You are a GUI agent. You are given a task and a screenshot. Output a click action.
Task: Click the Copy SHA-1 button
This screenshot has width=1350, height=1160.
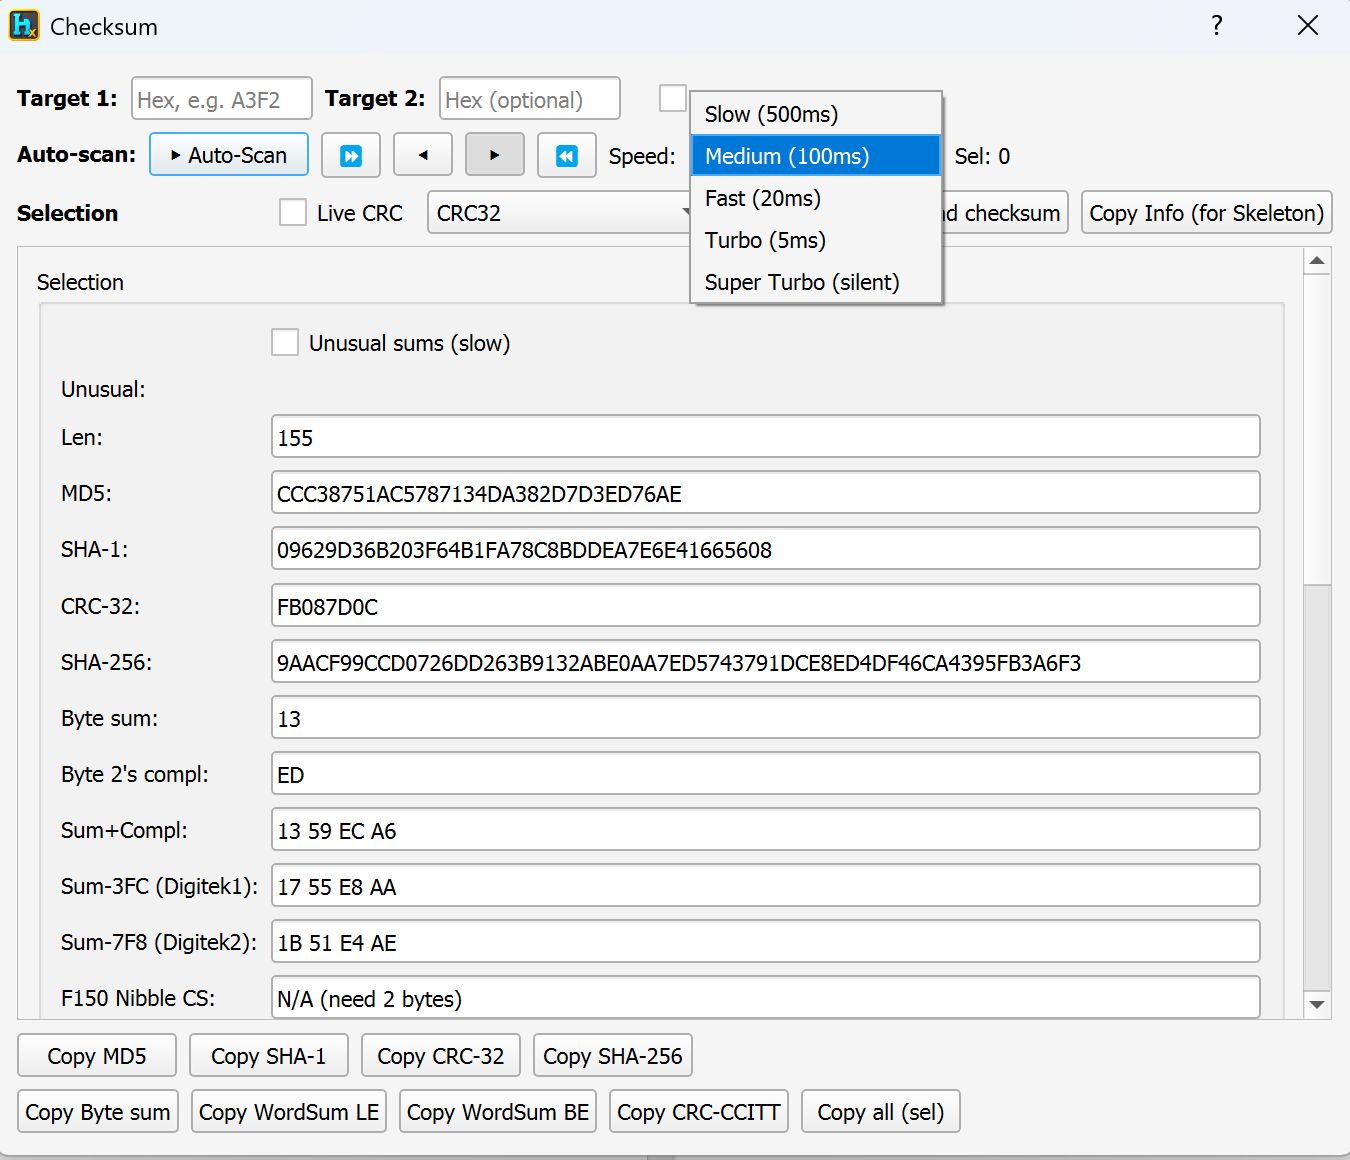(x=269, y=1055)
